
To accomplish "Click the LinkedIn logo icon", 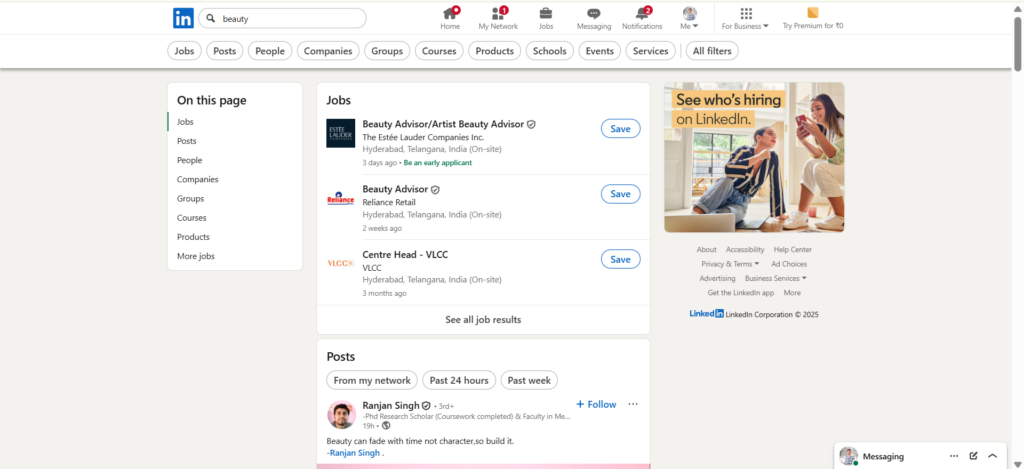I will coord(183,18).
